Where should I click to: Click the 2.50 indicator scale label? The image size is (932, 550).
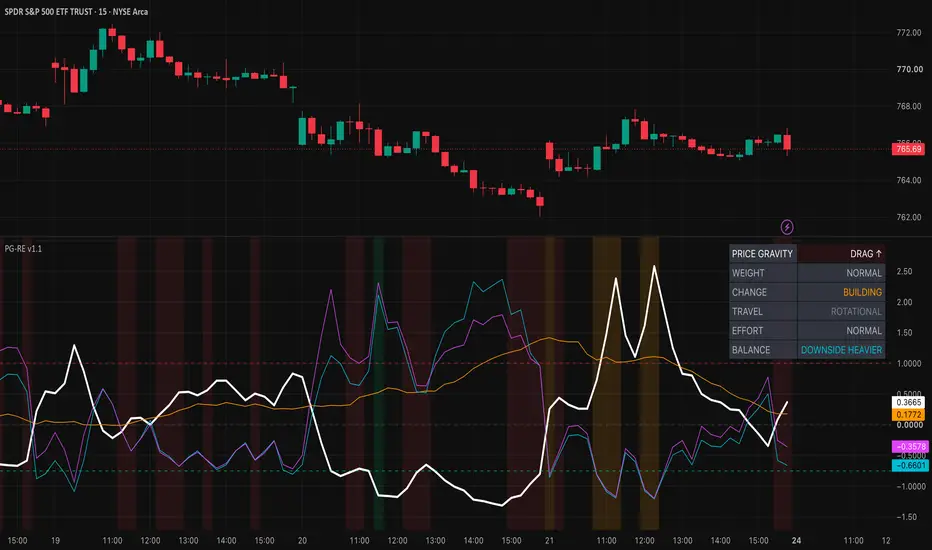pyautogui.click(x=904, y=271)
